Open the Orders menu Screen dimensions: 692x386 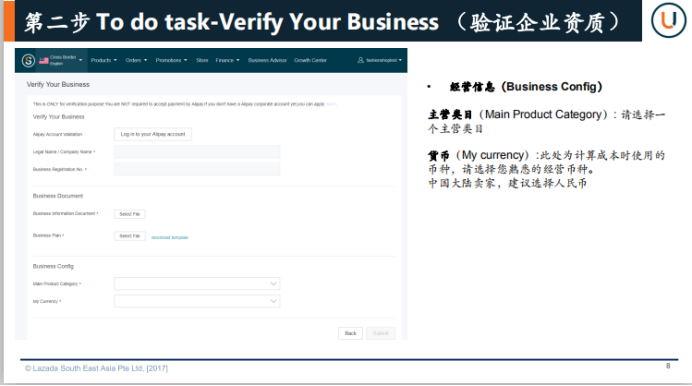coord(136,60)
